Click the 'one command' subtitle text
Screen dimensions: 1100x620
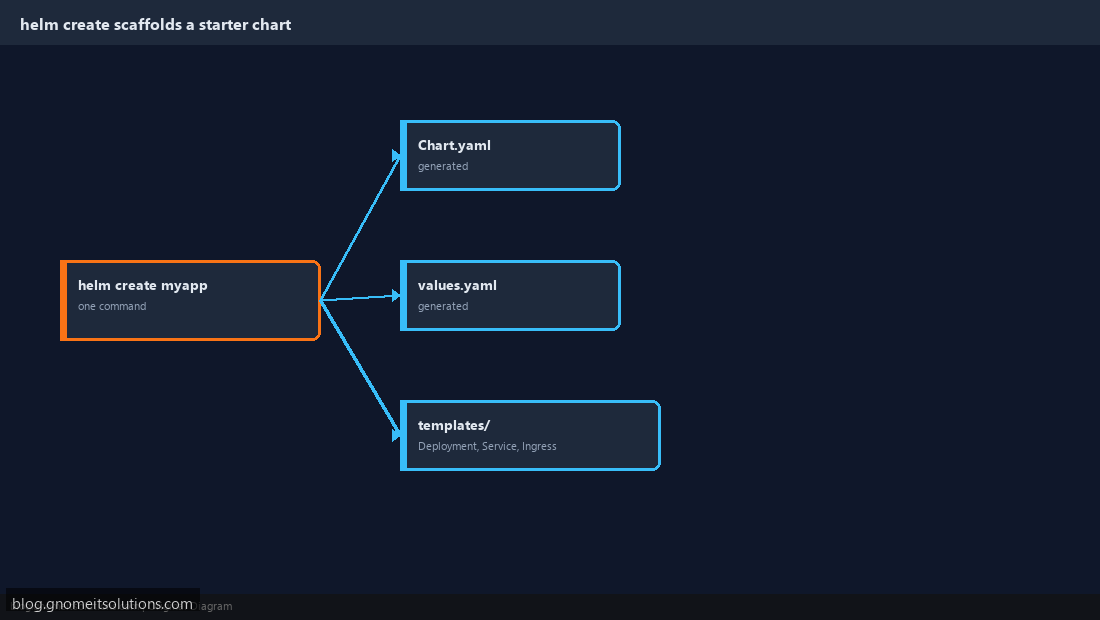tap(112, 306)
